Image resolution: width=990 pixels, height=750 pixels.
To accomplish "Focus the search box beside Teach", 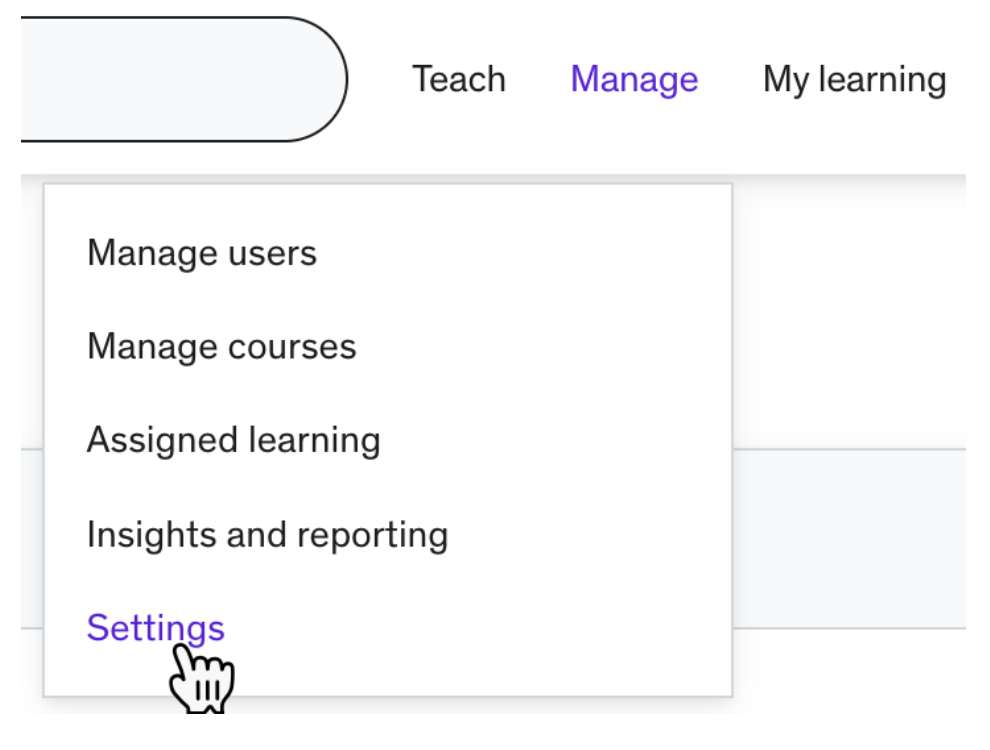I will [184, 79].
